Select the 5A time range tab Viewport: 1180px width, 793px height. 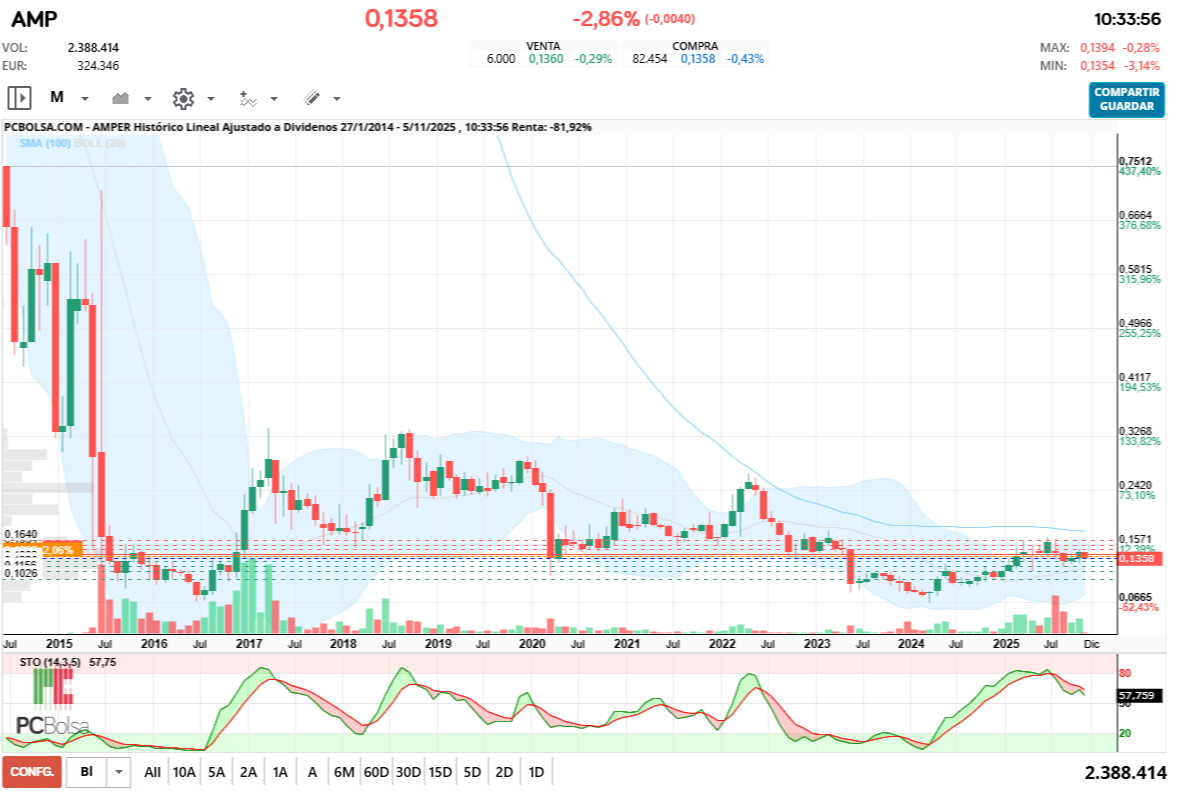(x=216, y=772)
